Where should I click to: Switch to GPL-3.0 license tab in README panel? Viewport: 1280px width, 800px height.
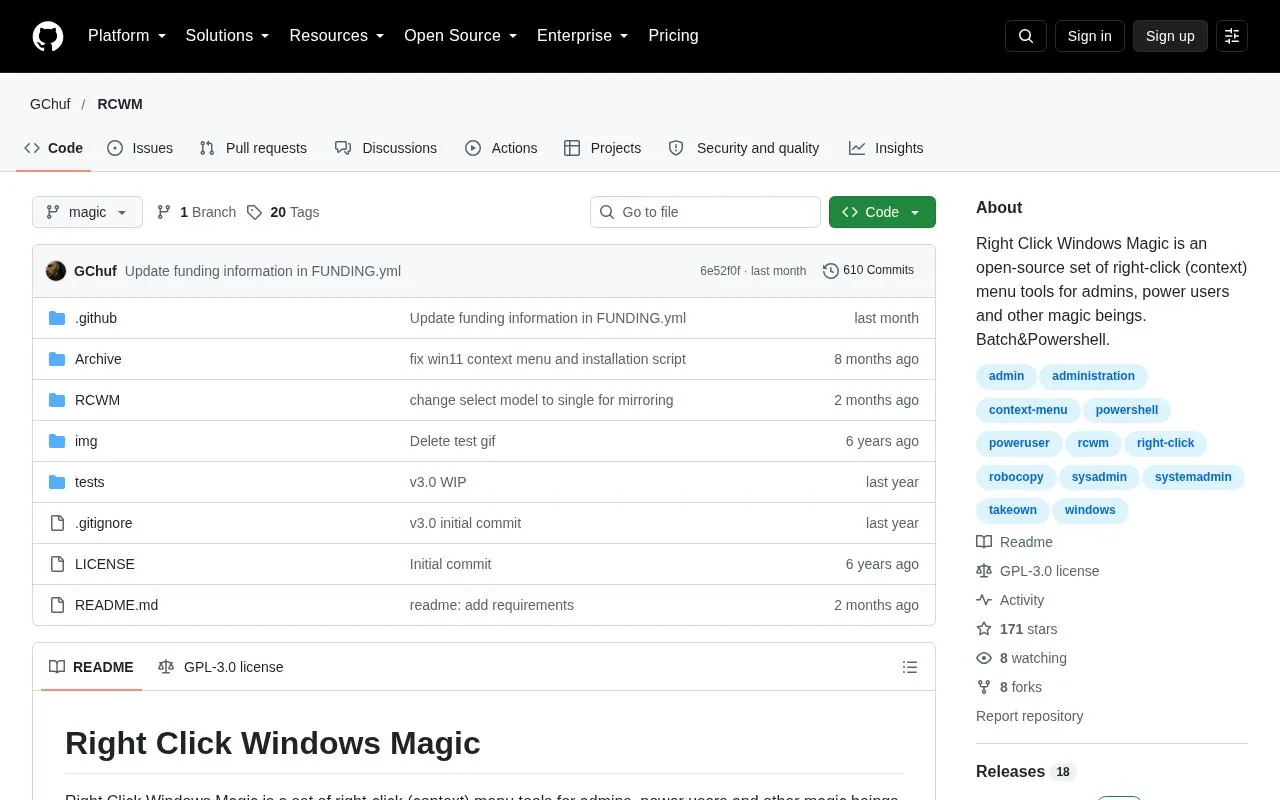point(221,667)
